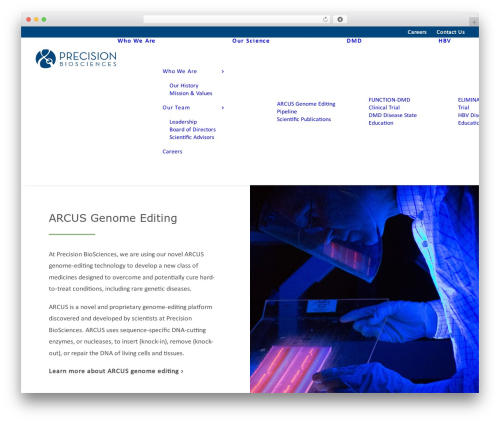The image size is (500, 423).
Task: Open the DMD top menu
Action: (x=354, y=41)
